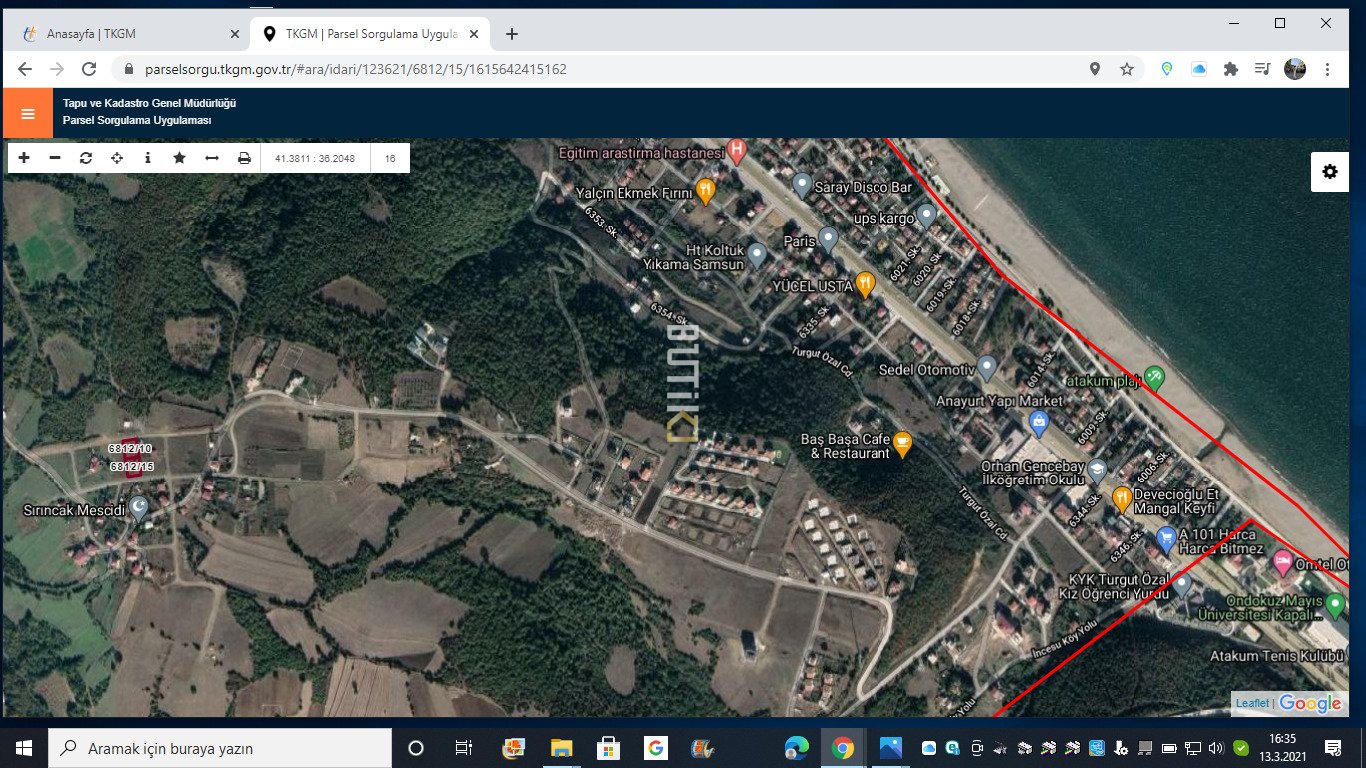Click the YÜCEL USTA restaurant pin
The width and height of the screenshot is (1366, 768).
(866, 284)
